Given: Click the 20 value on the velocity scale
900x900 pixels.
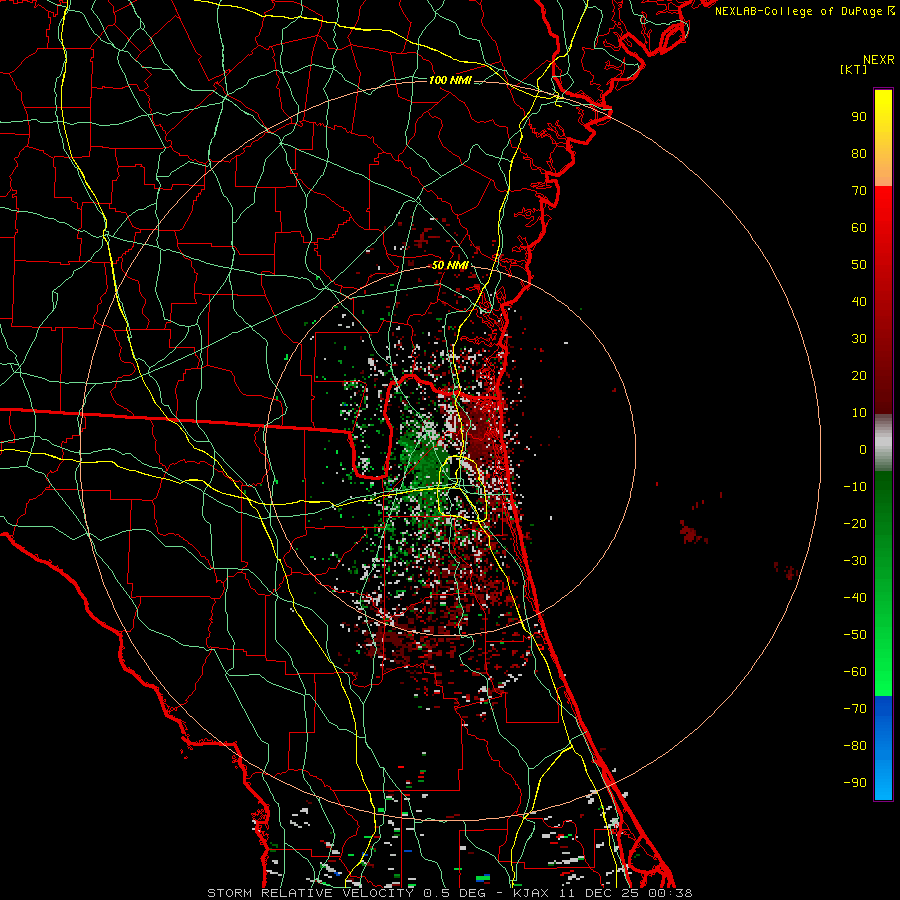Looking at the screenshot, I should coord(859,375).
